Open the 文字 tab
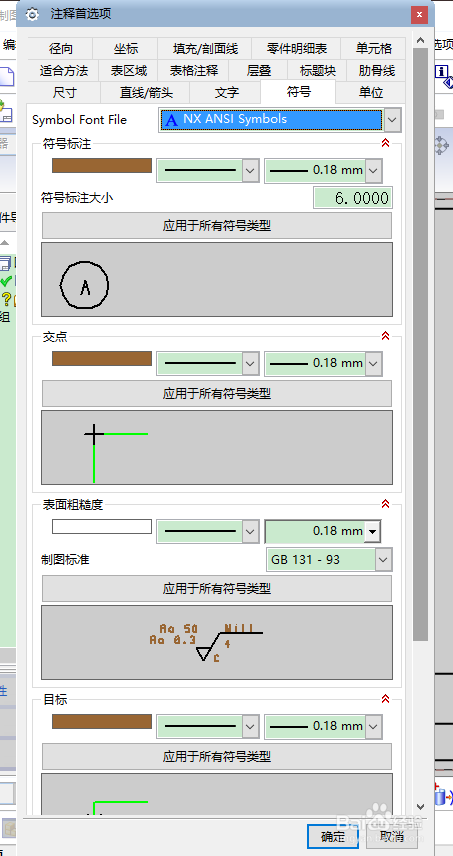453x856 pixels. [226, 92]
